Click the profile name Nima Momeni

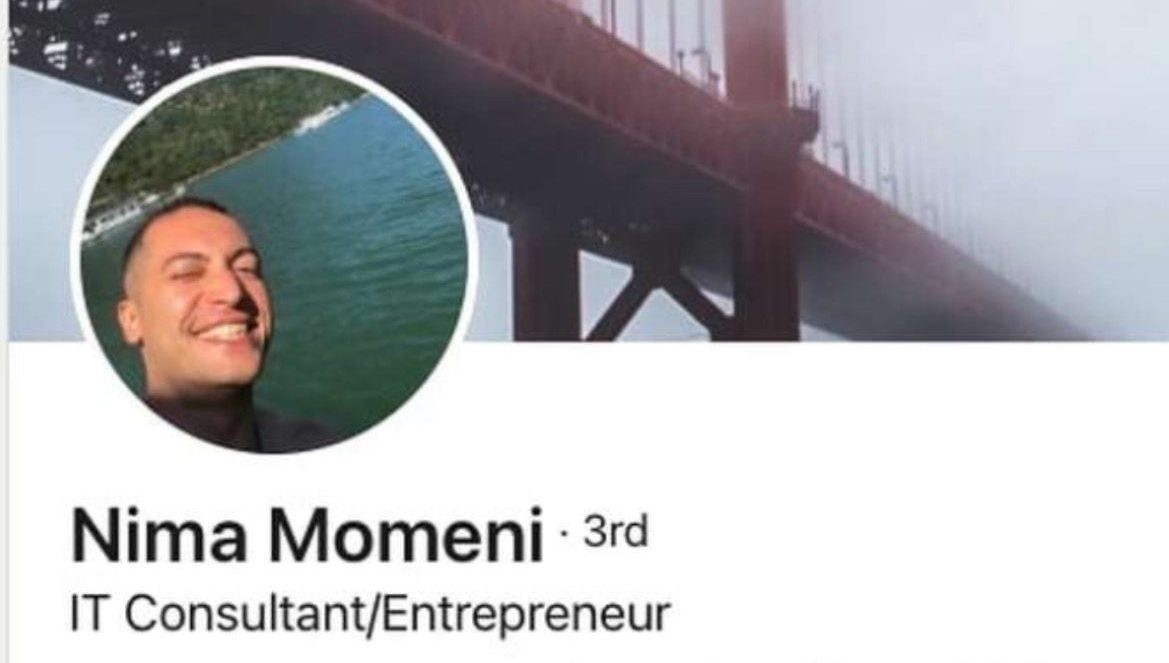tap(307, 535)
